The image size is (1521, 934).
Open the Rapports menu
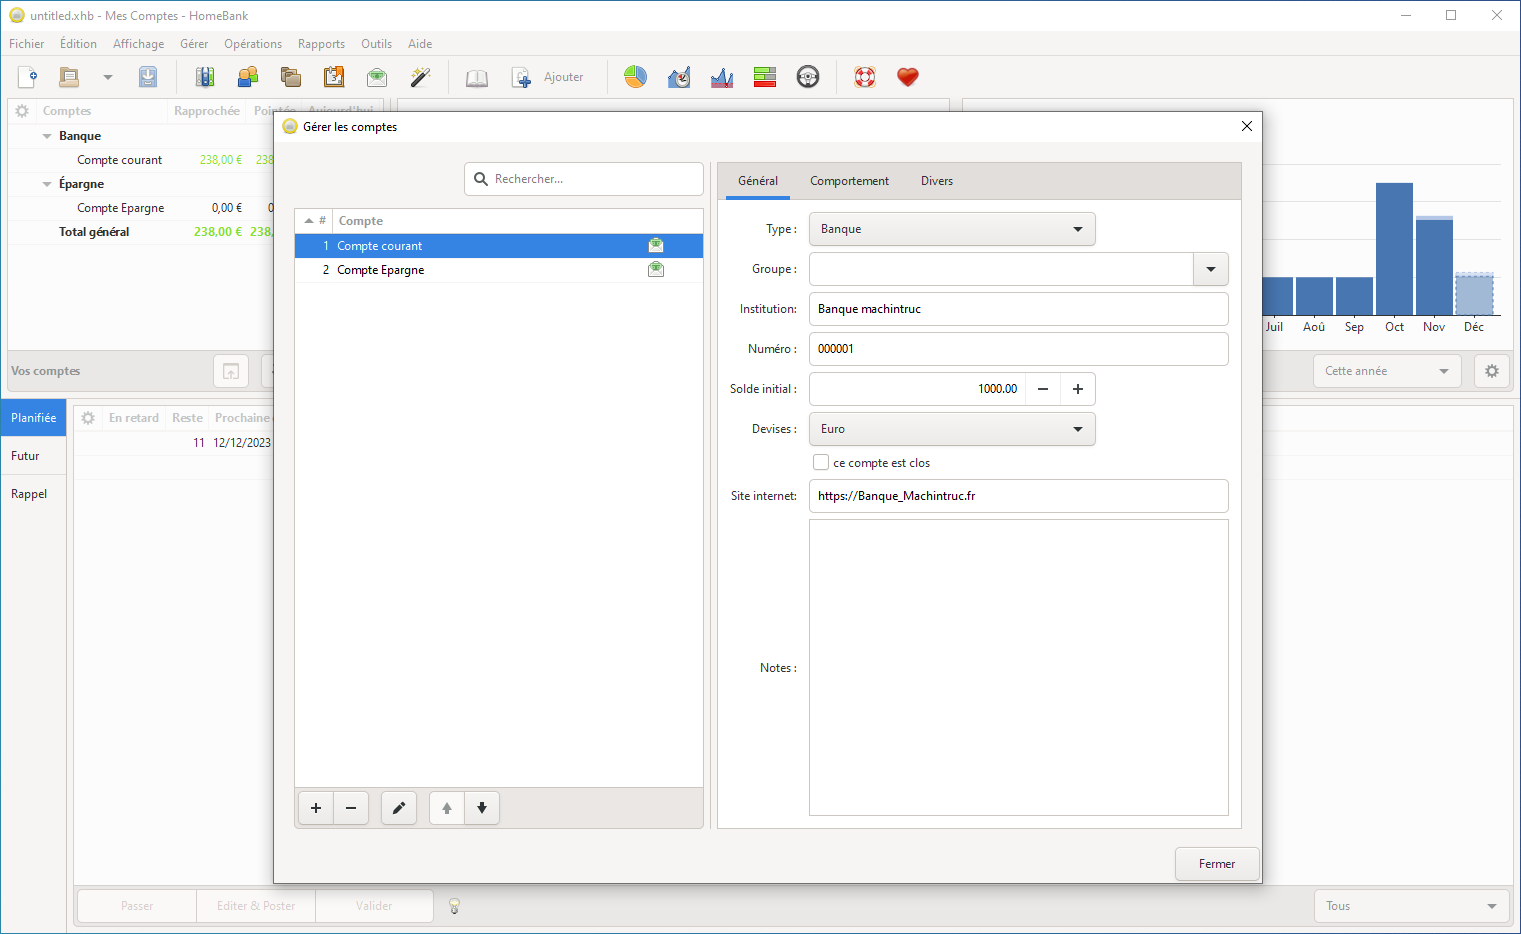click(321, 44)
